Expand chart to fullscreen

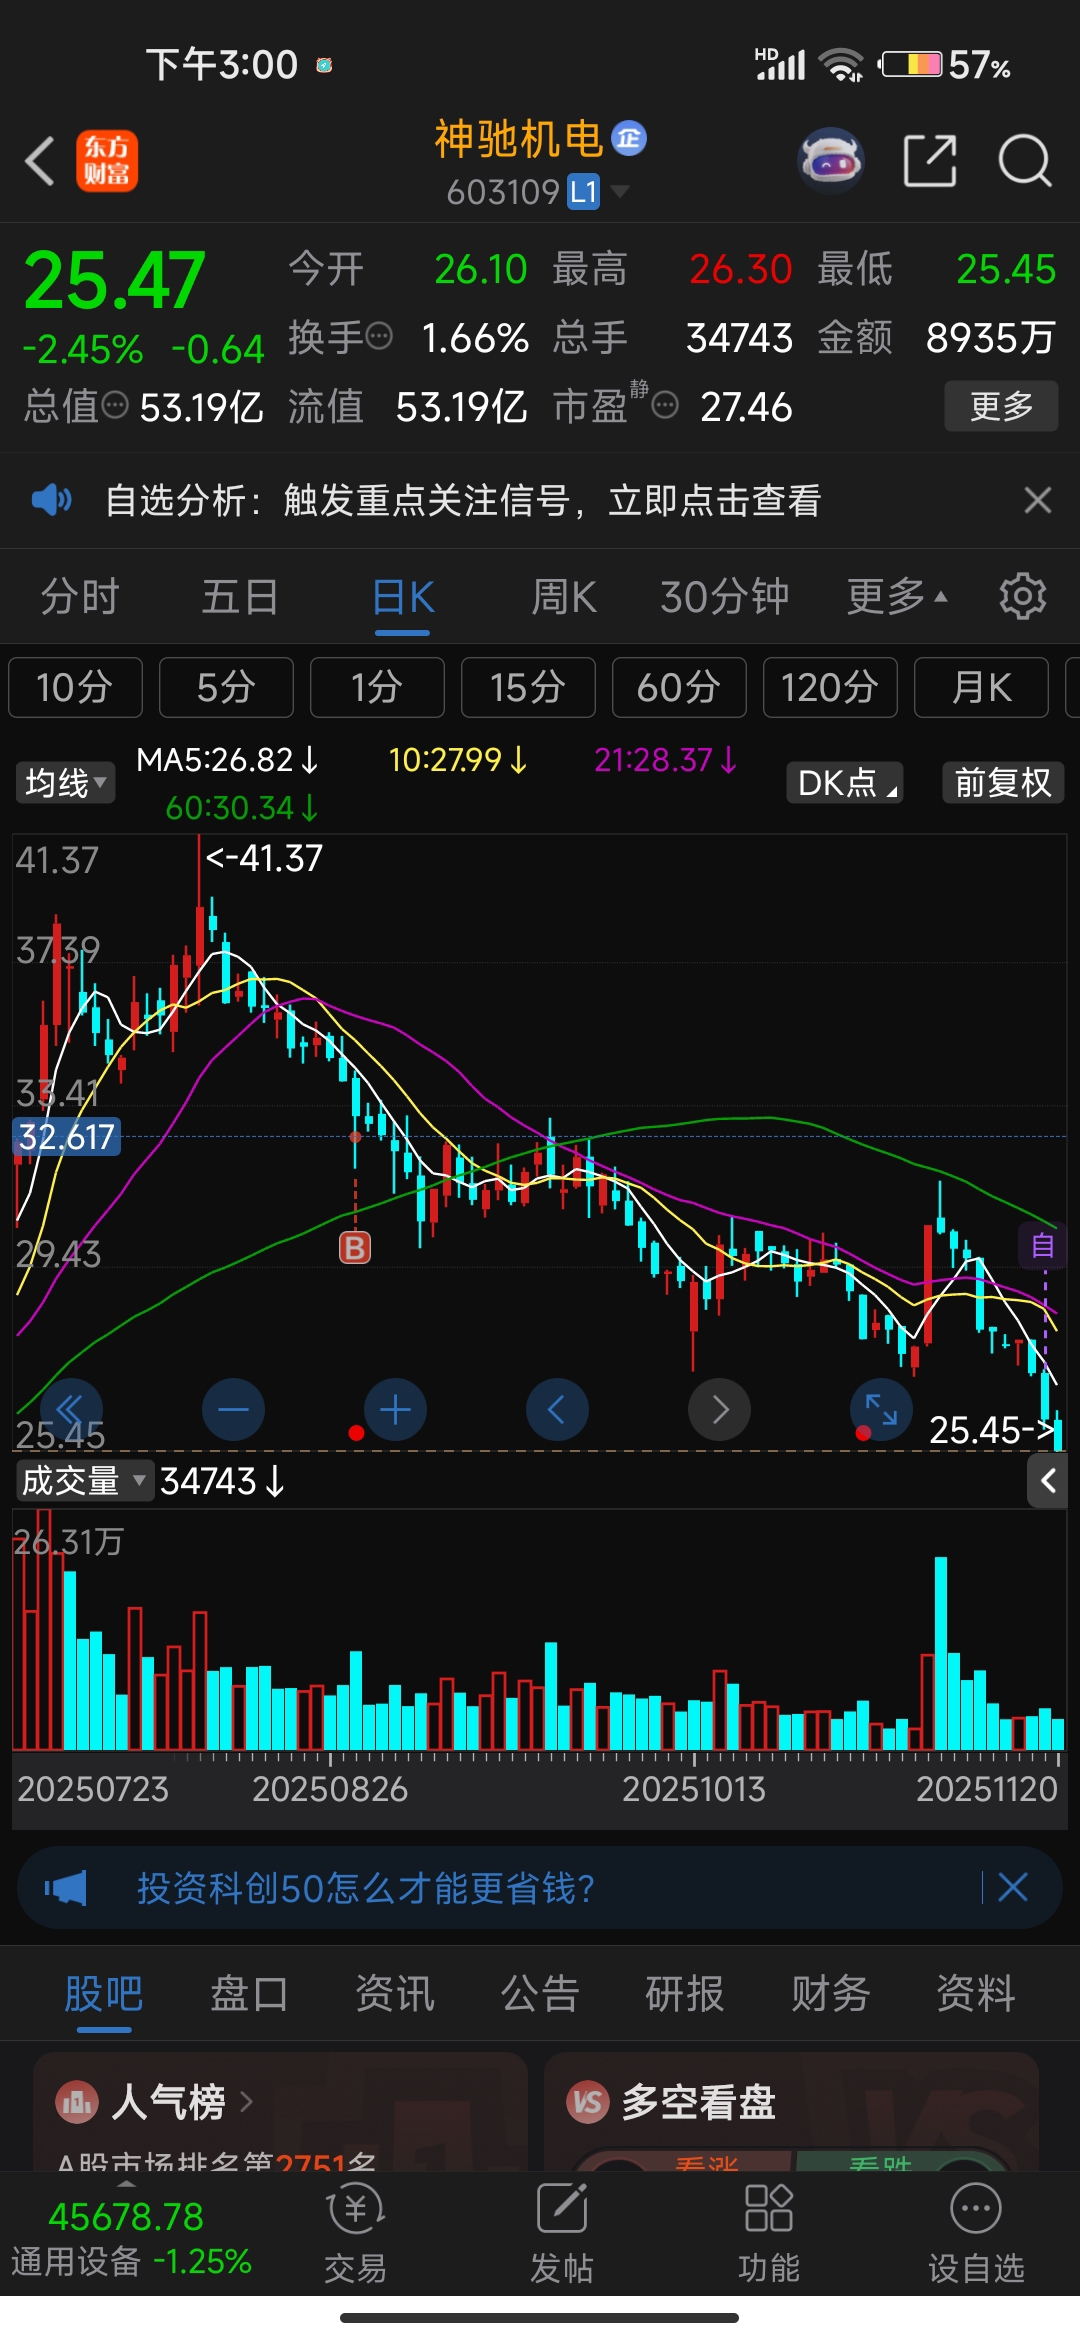(881, 1410)
